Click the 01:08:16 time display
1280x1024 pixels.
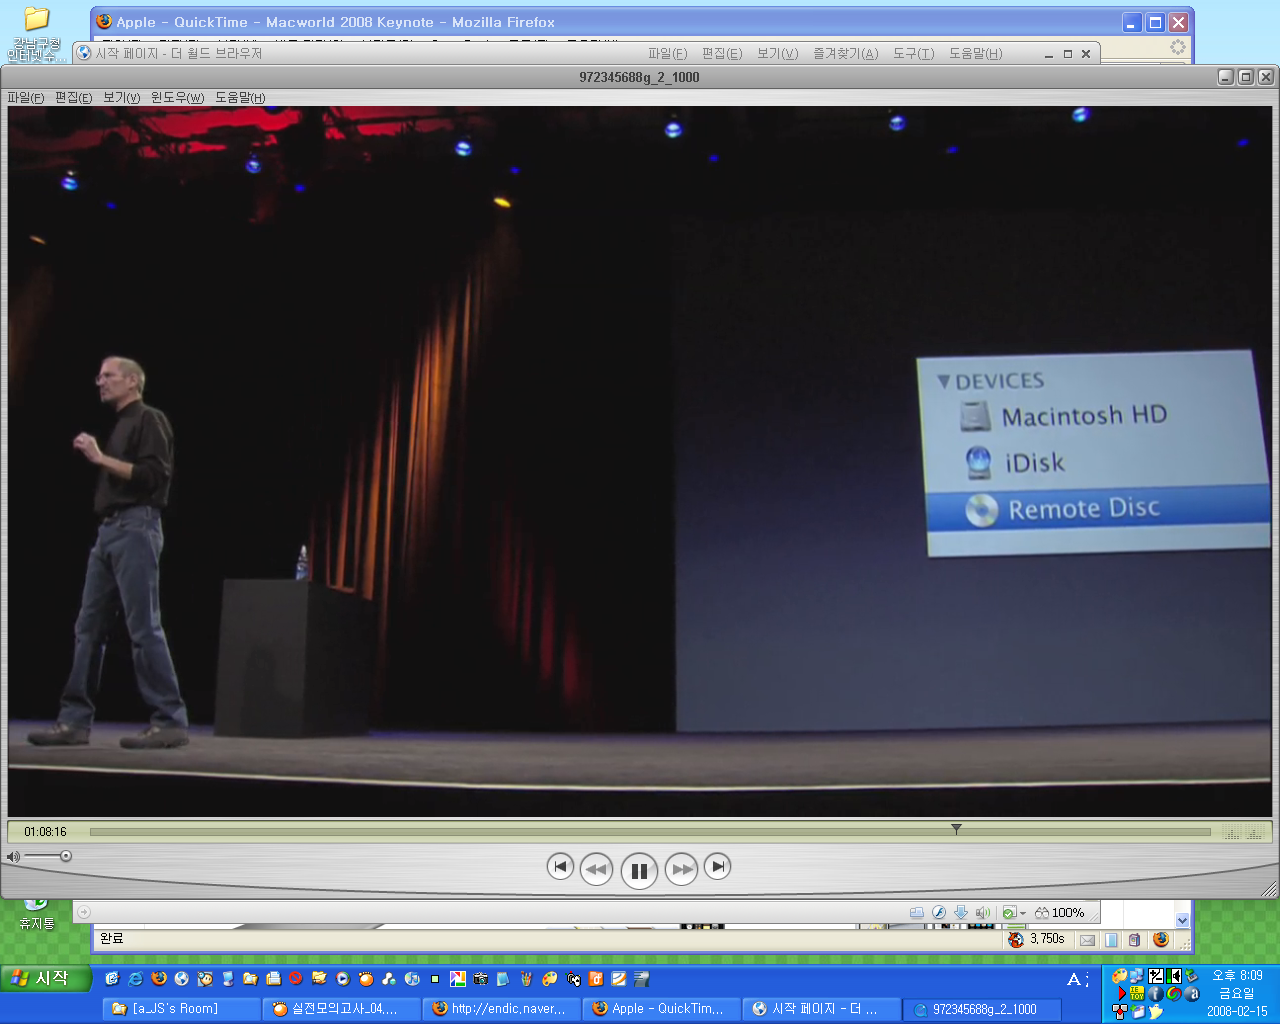point(45,831)
